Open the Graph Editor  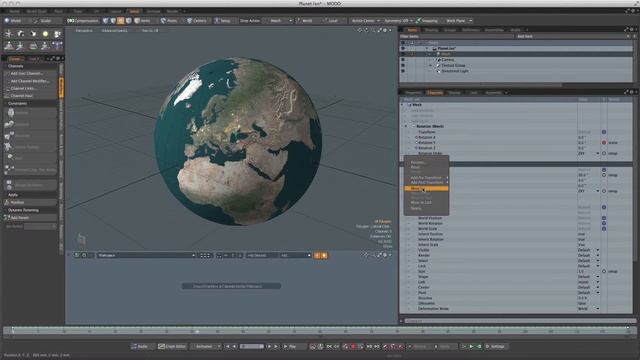click(x=172, y=346)
